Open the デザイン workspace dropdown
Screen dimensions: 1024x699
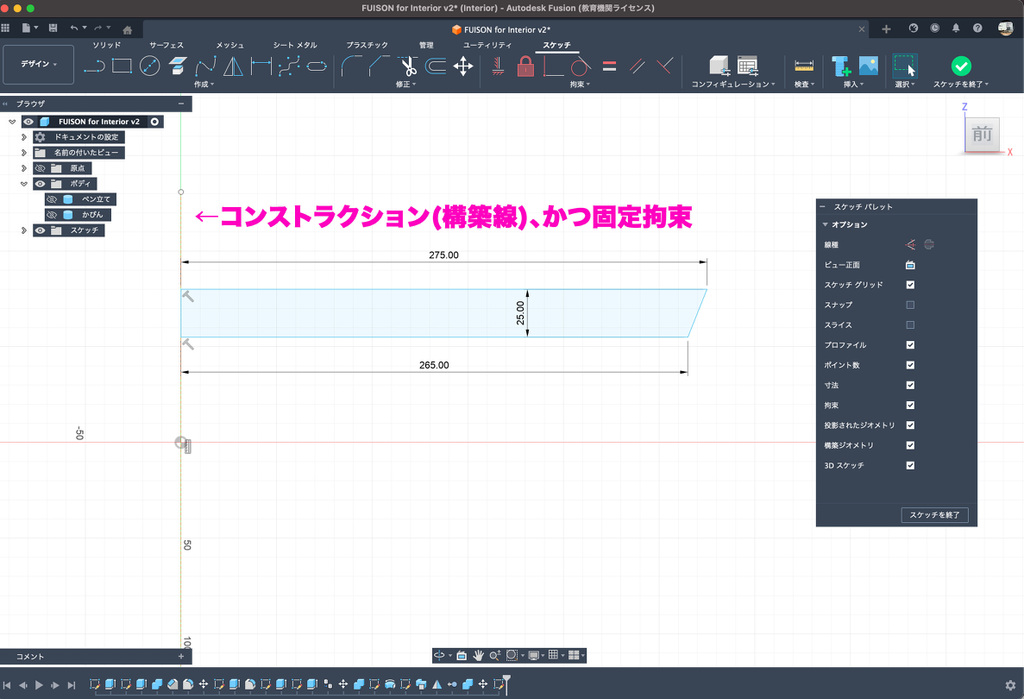(x=39, y=64)
